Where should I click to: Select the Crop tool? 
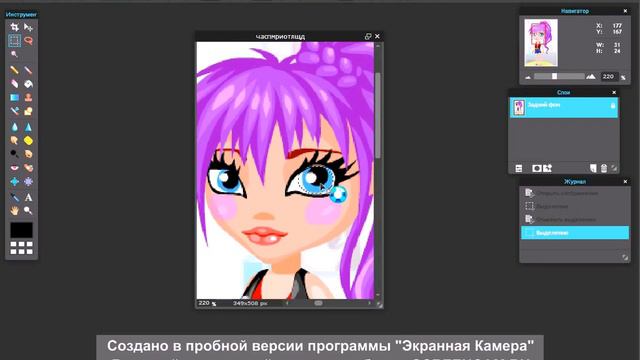pos(14,27)
